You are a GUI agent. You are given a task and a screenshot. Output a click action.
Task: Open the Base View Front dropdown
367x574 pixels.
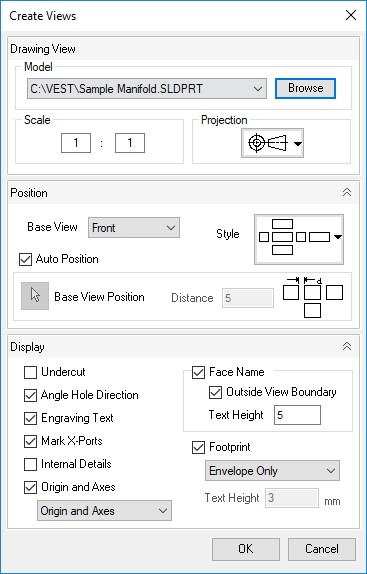click(134, 228)
